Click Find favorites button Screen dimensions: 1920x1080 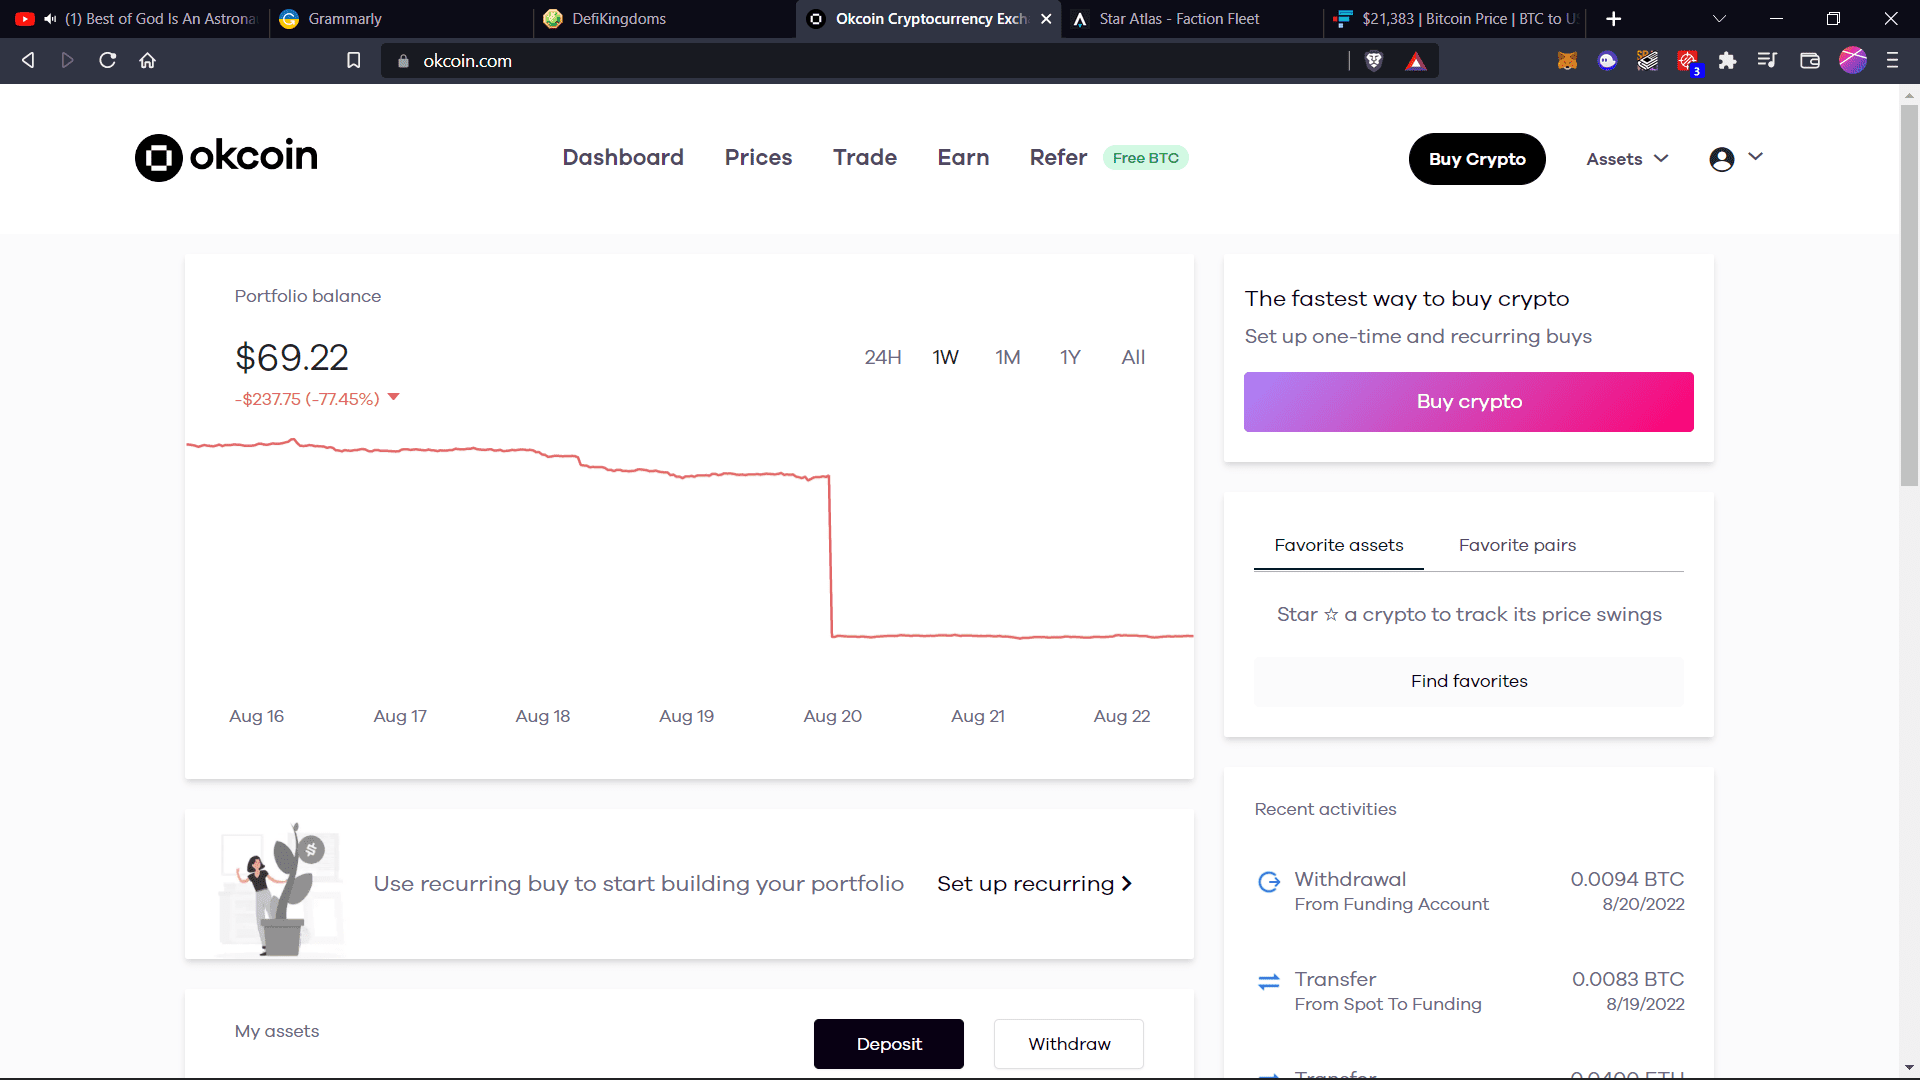(x=1469, y=681)
